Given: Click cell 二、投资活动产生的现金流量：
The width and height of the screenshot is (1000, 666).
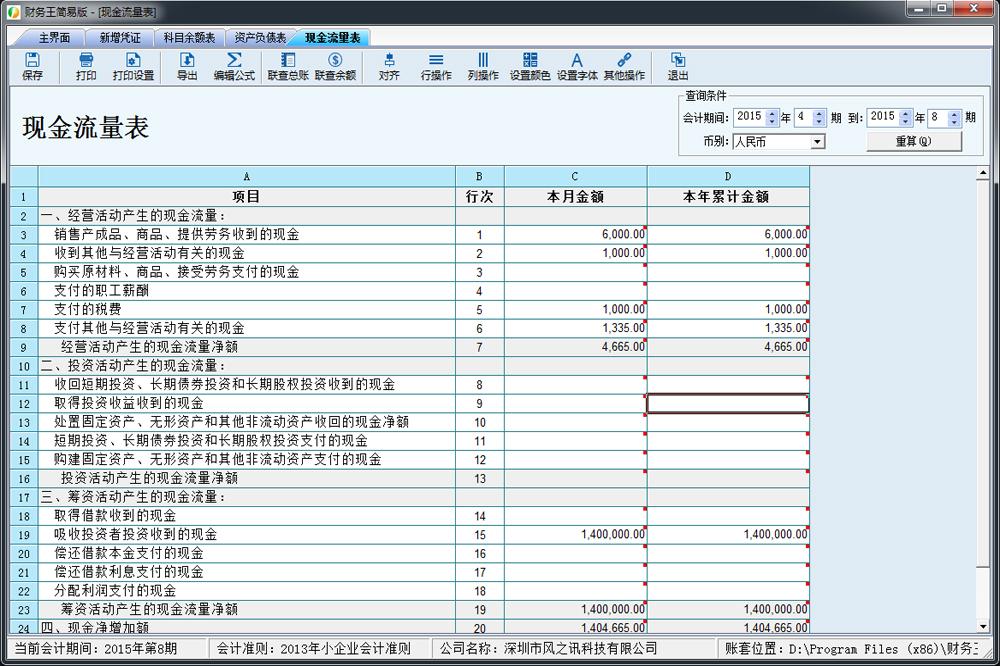Looking at the screenshot, I should [x=247, y=366].
